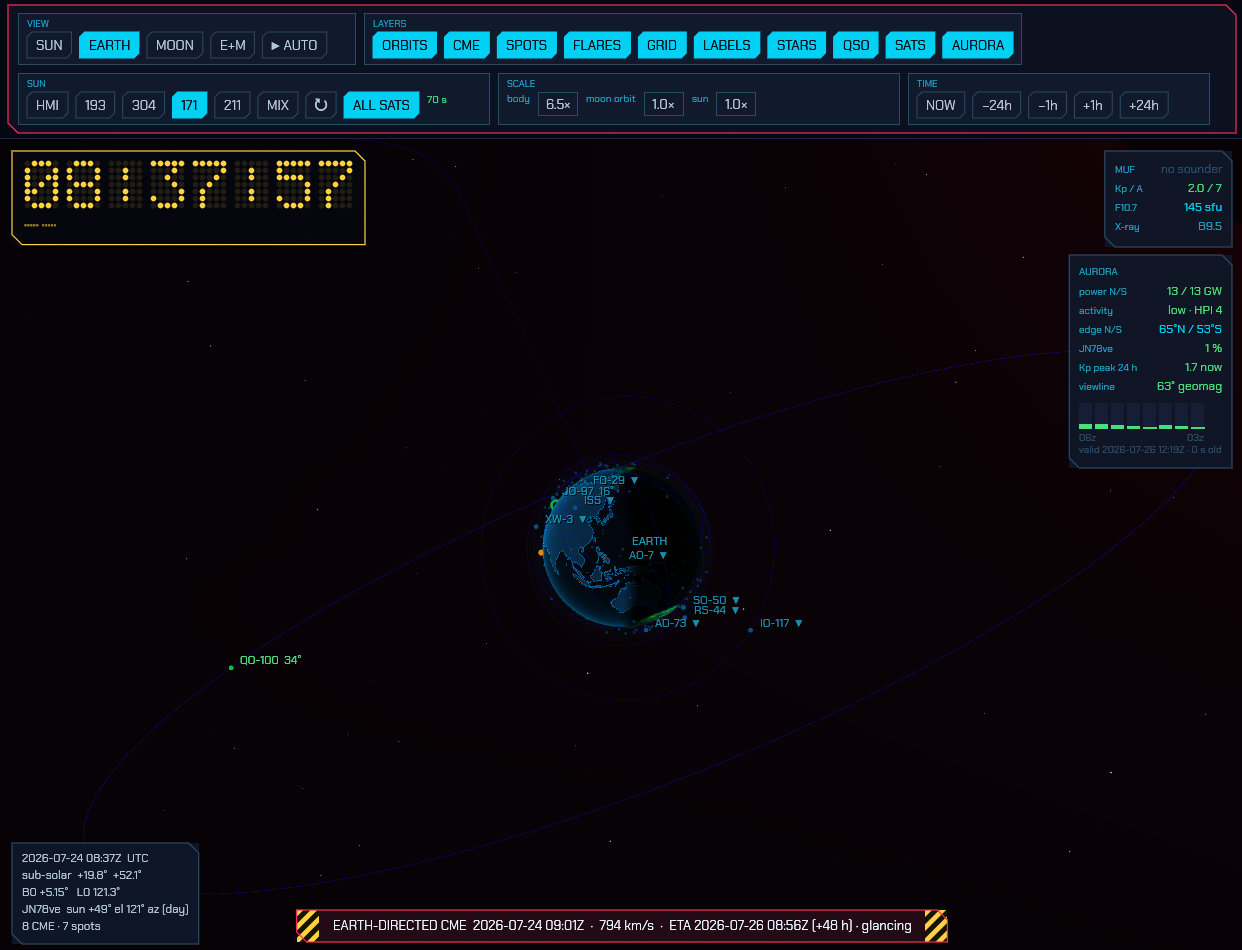
Task: Switch to MOON view
Action: click(175, 45)
